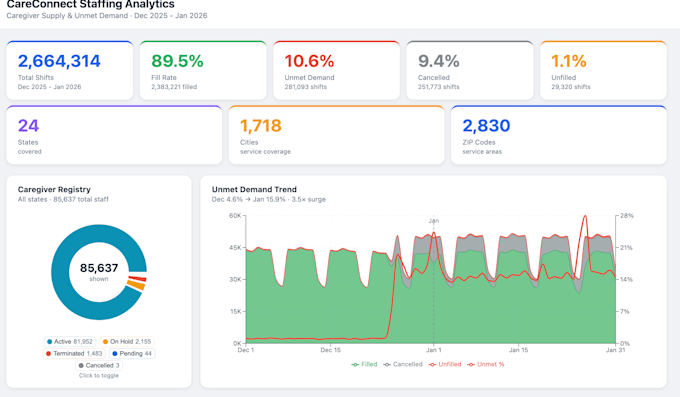Toggle the Cancelled 3 legend item
The width and height of the screenshot is (680, 397).
coord(99,365)
